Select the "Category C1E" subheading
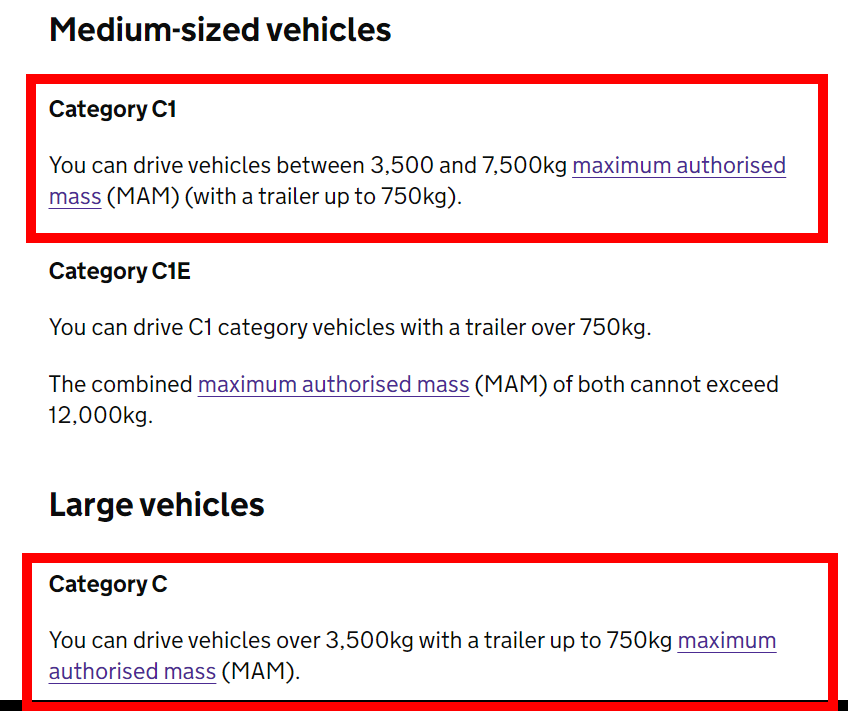The height and width of the screenshot is (711, 848). point(119,271)
